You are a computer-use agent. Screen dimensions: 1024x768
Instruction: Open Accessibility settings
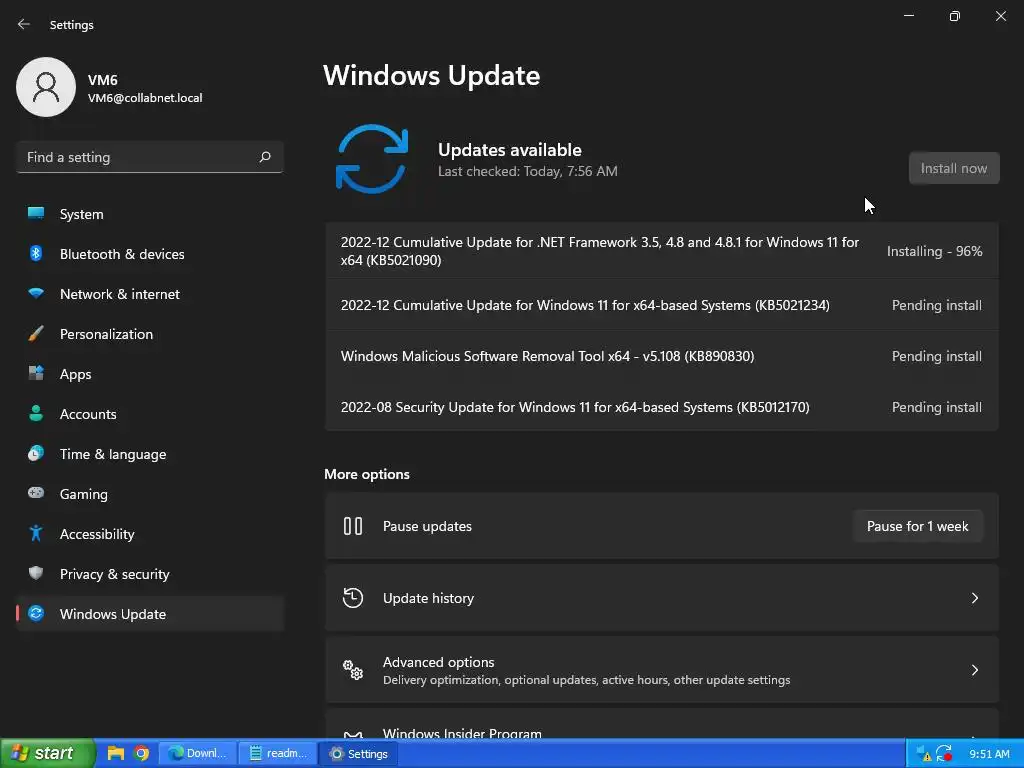click(x=150, y=534)
